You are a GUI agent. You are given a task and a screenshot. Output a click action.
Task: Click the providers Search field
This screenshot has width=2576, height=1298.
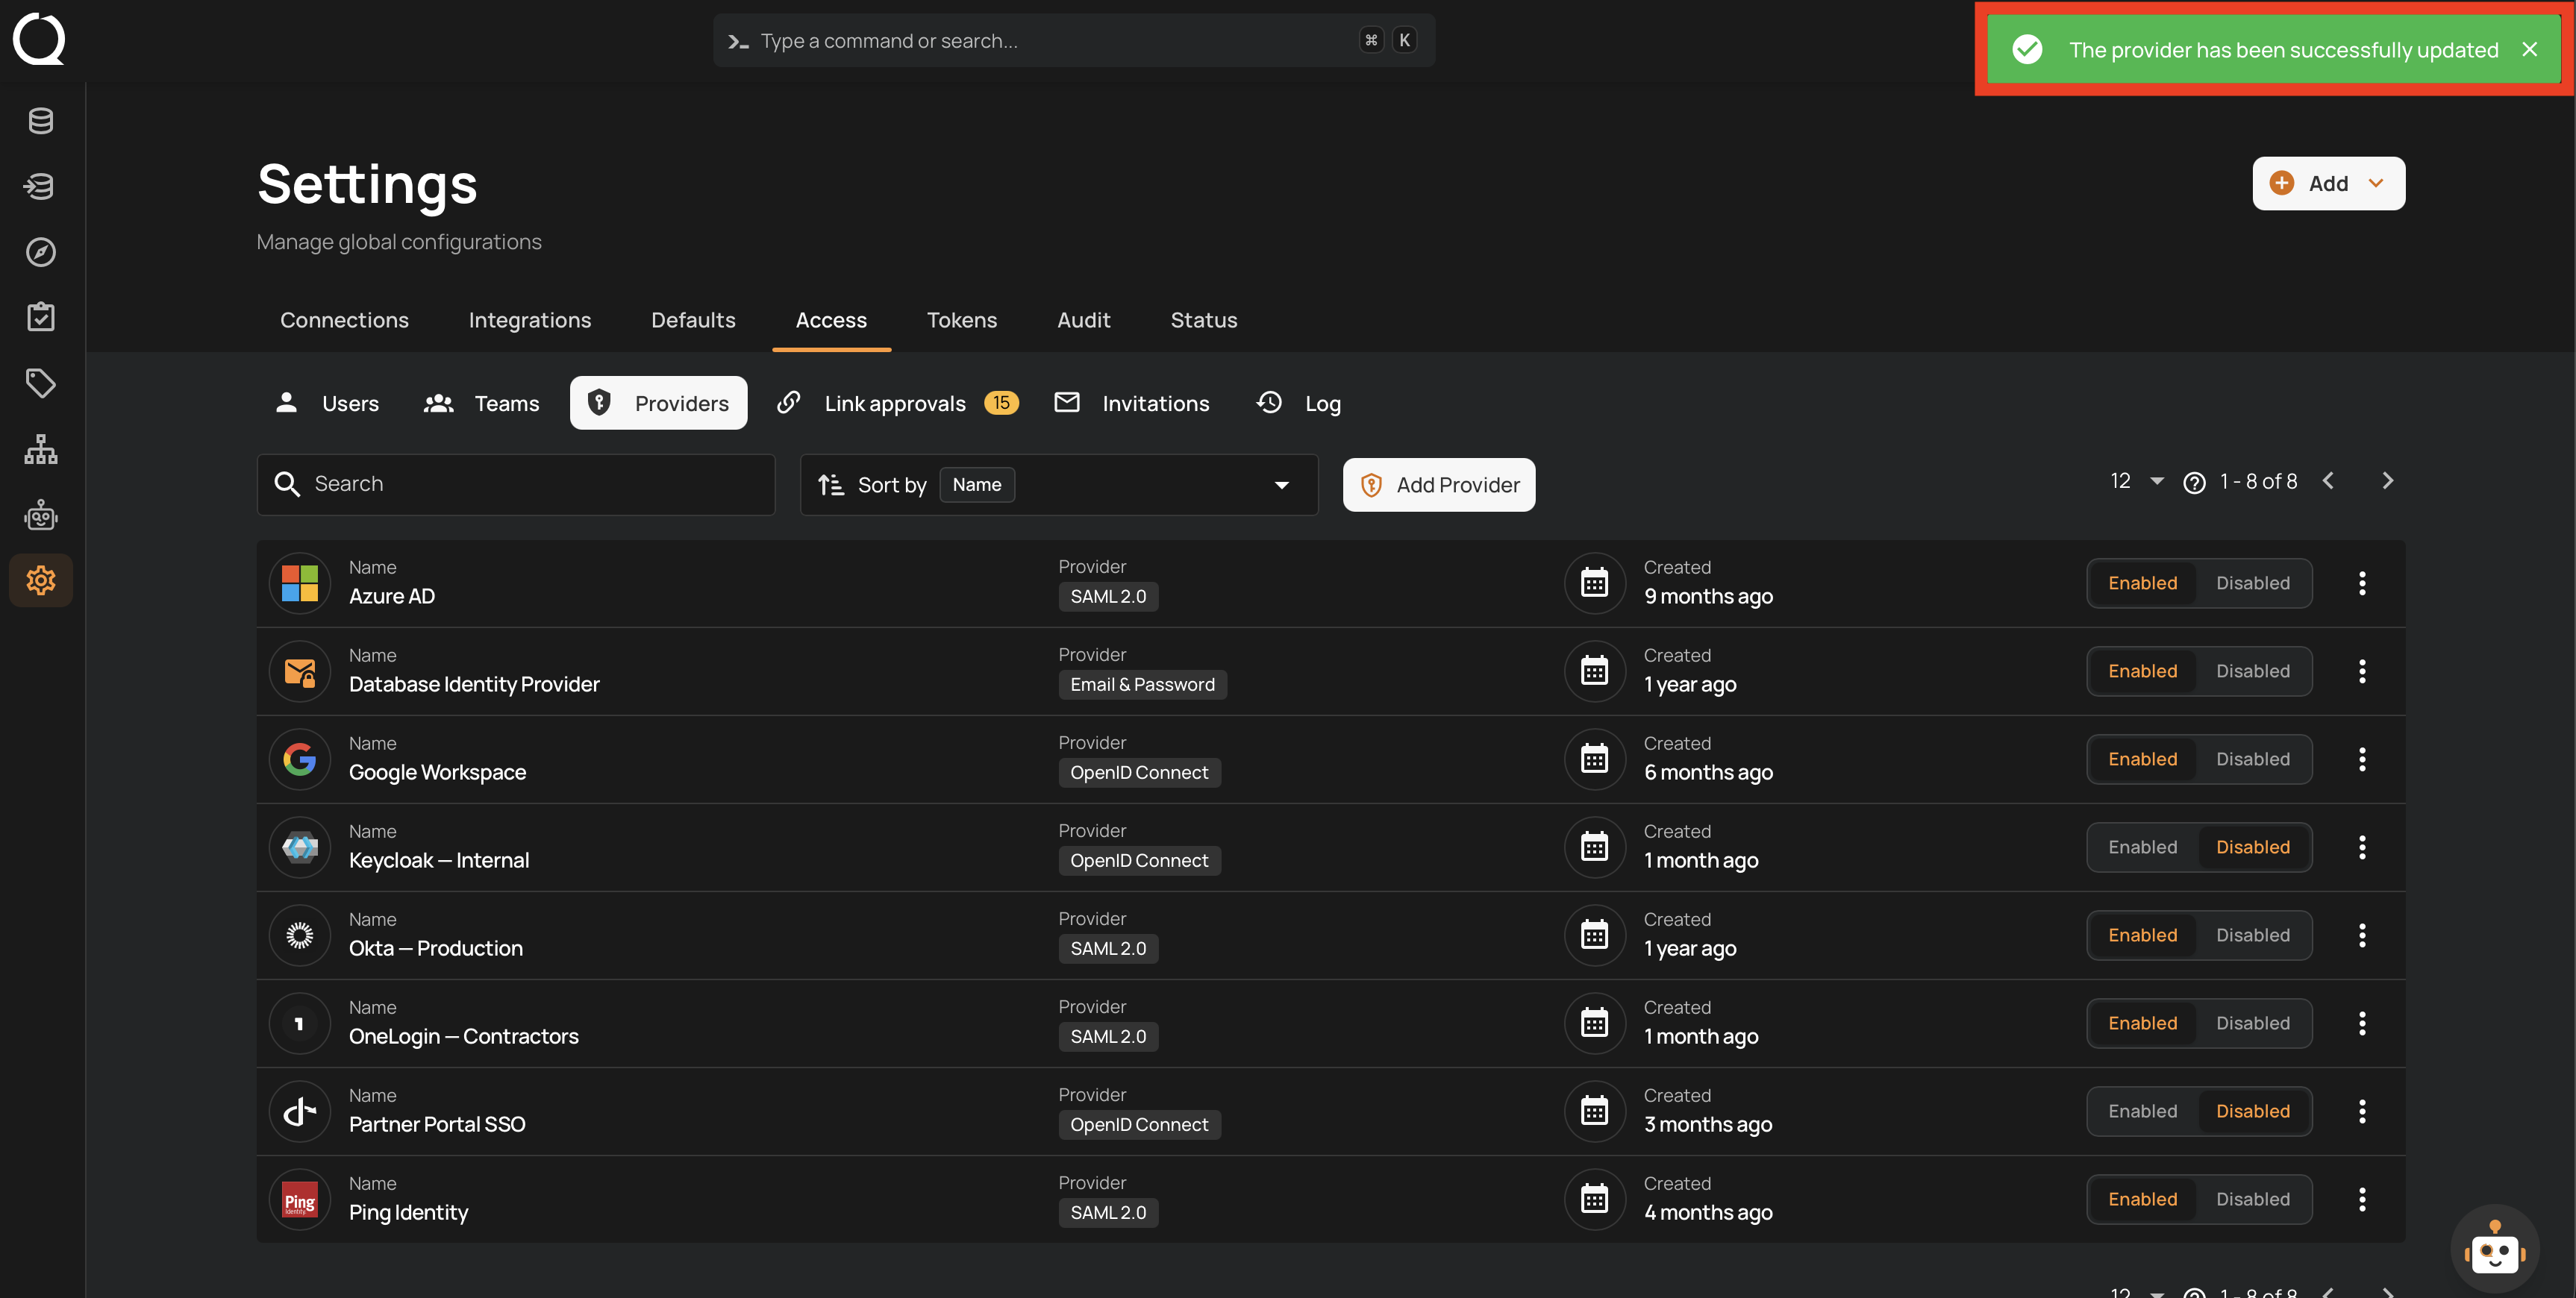516,484
